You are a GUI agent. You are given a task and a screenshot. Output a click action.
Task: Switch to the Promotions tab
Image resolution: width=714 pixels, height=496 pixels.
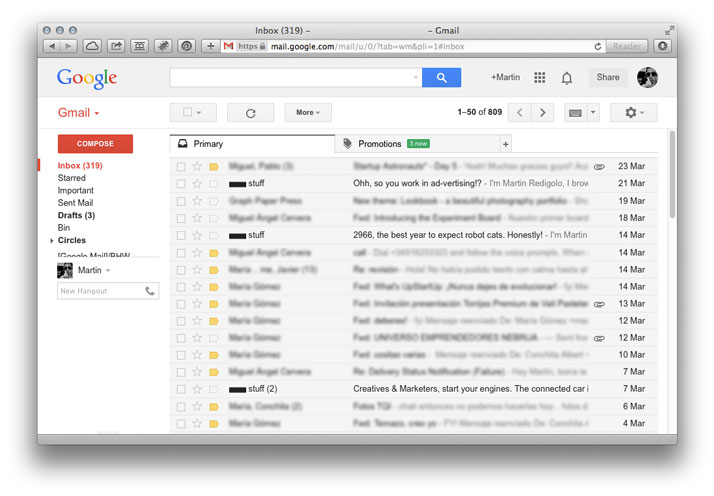pos(417,144)
